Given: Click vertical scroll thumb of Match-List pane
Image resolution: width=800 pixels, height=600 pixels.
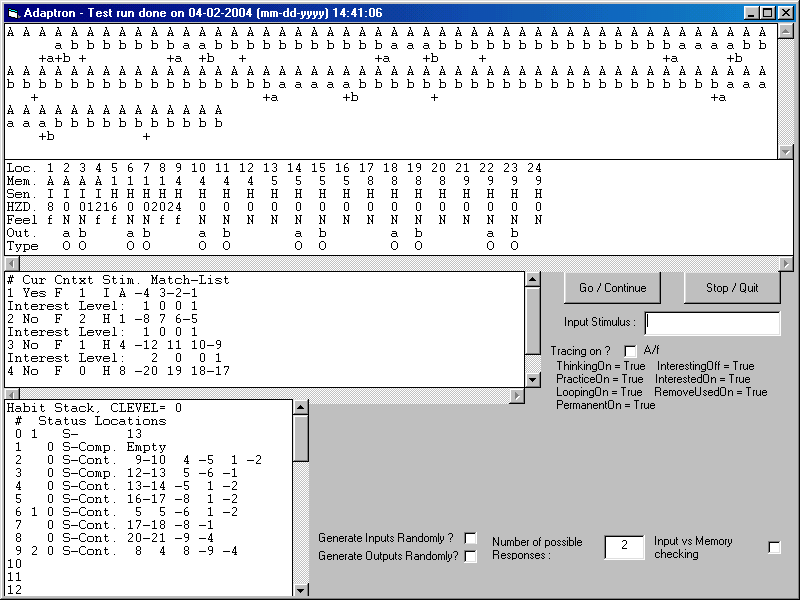Looking at the screenshot, I should coord(533,320).
